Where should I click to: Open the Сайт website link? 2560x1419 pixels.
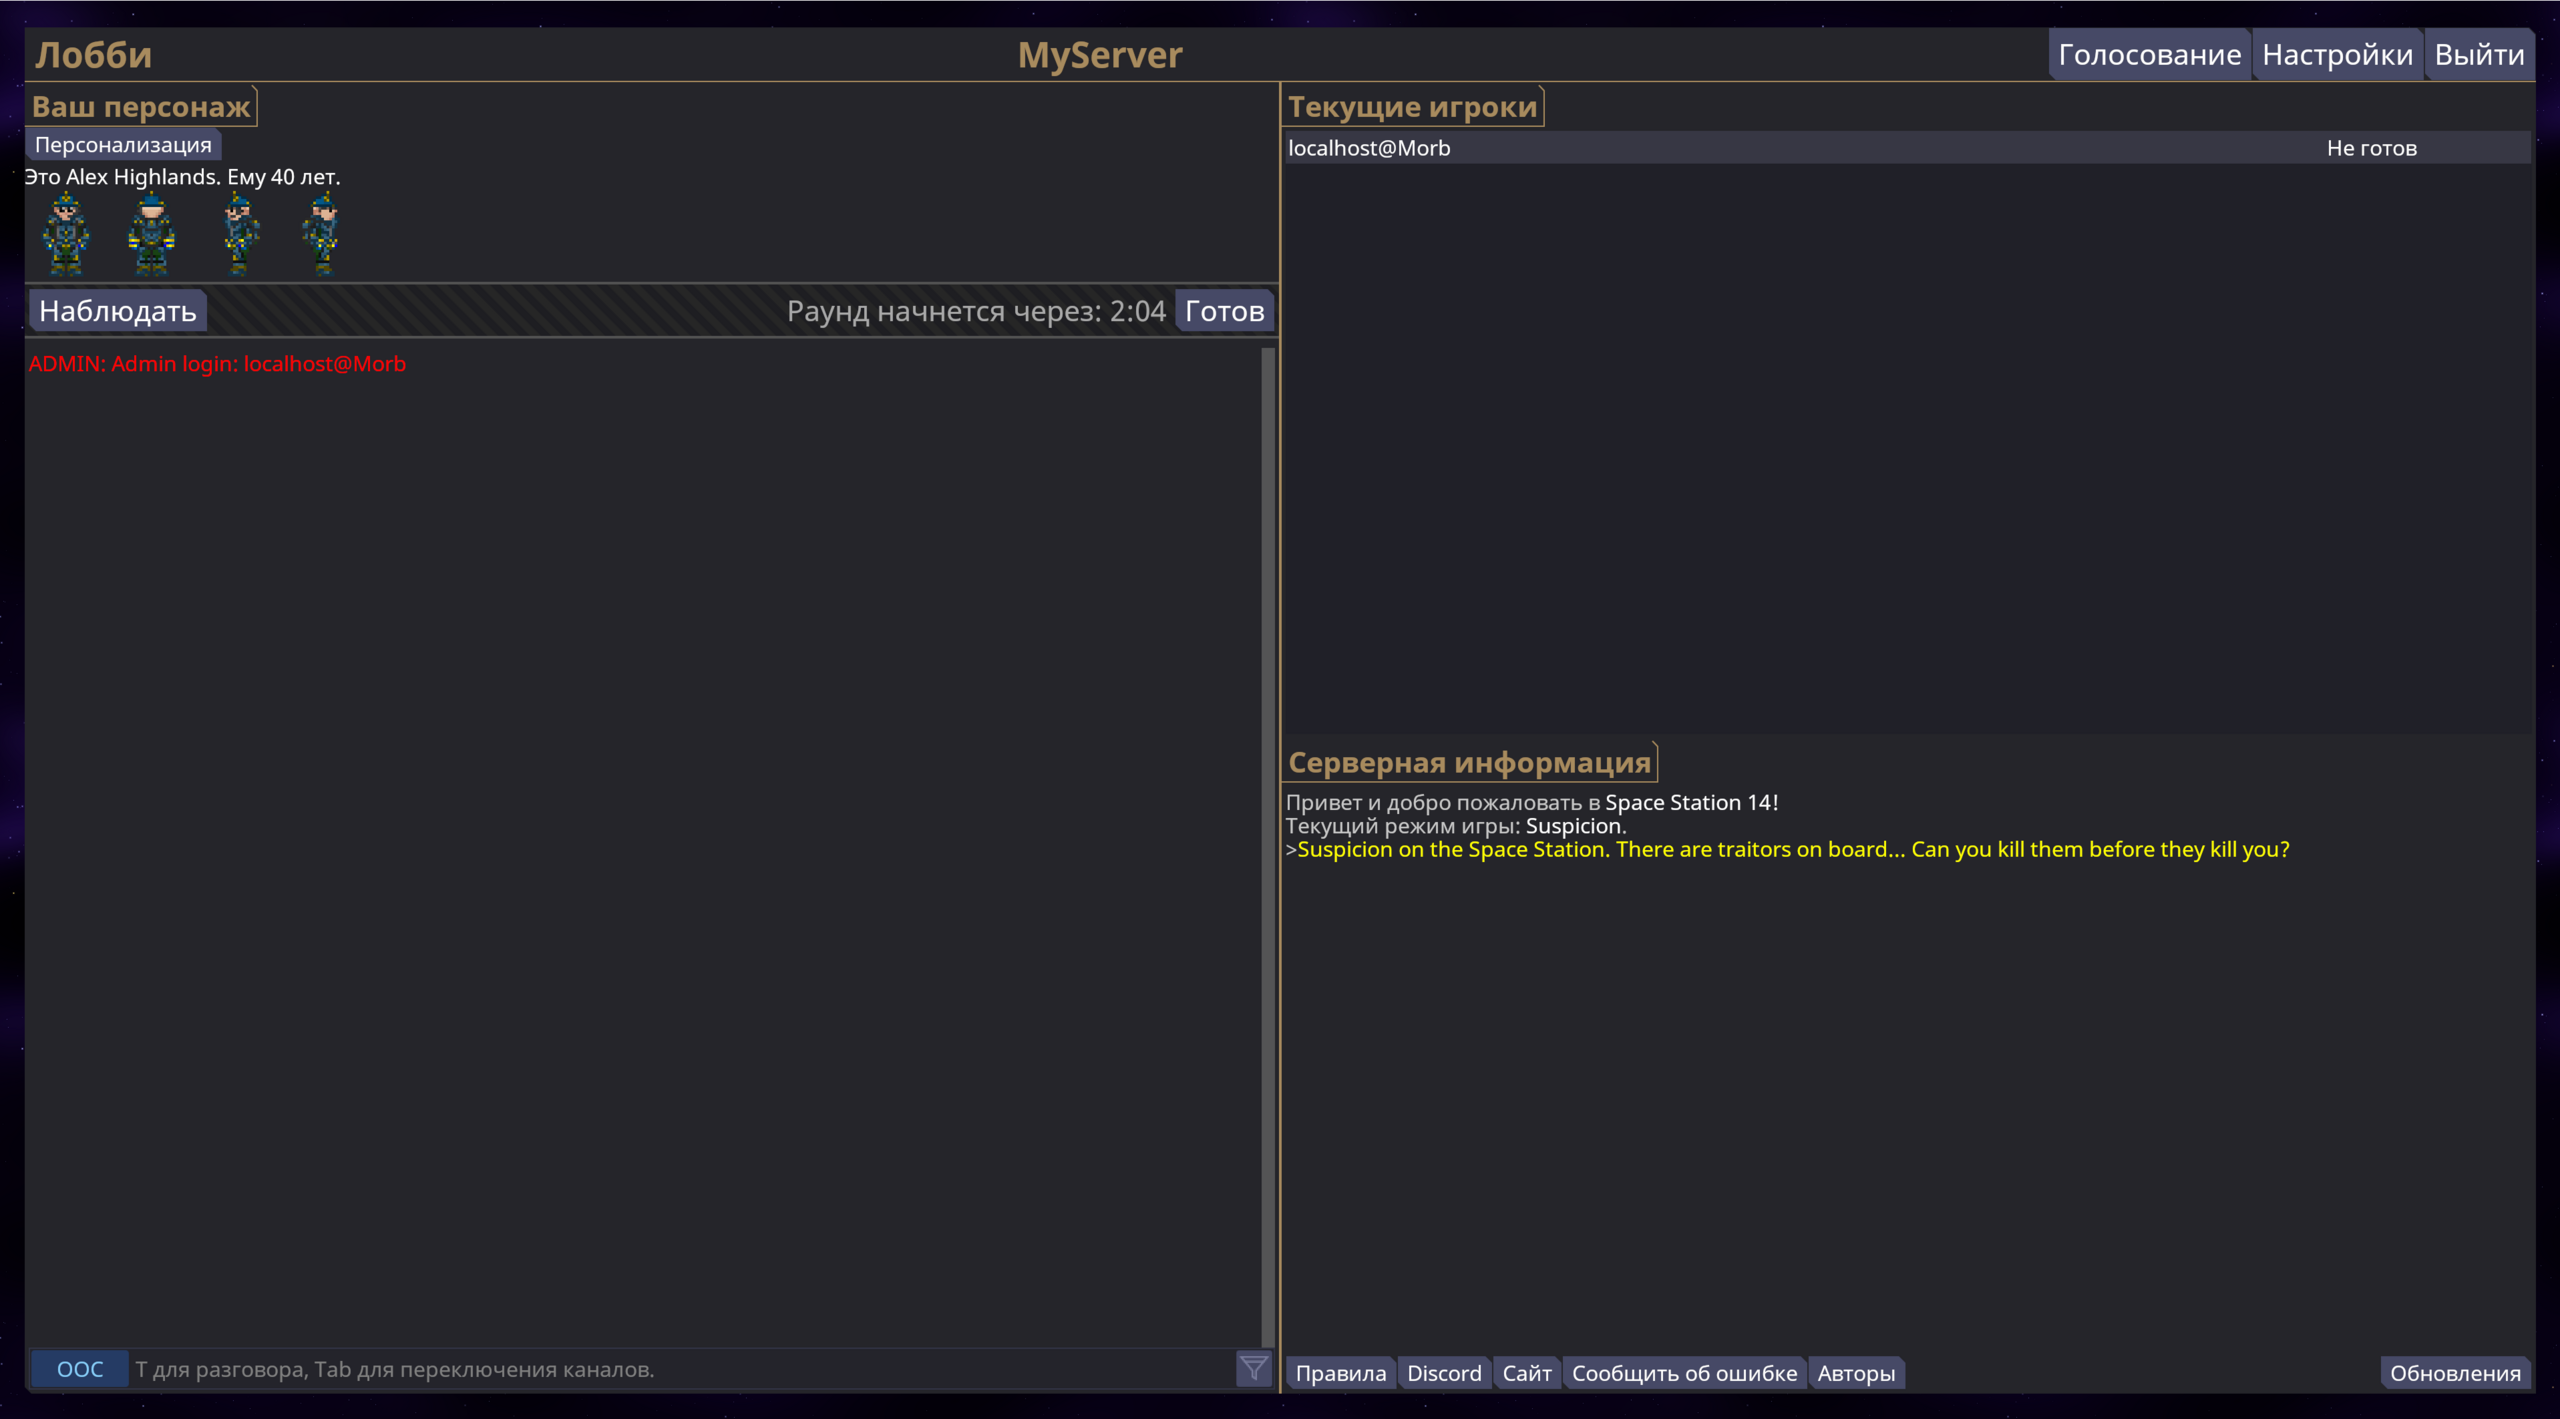(x=1526, y=1373)
